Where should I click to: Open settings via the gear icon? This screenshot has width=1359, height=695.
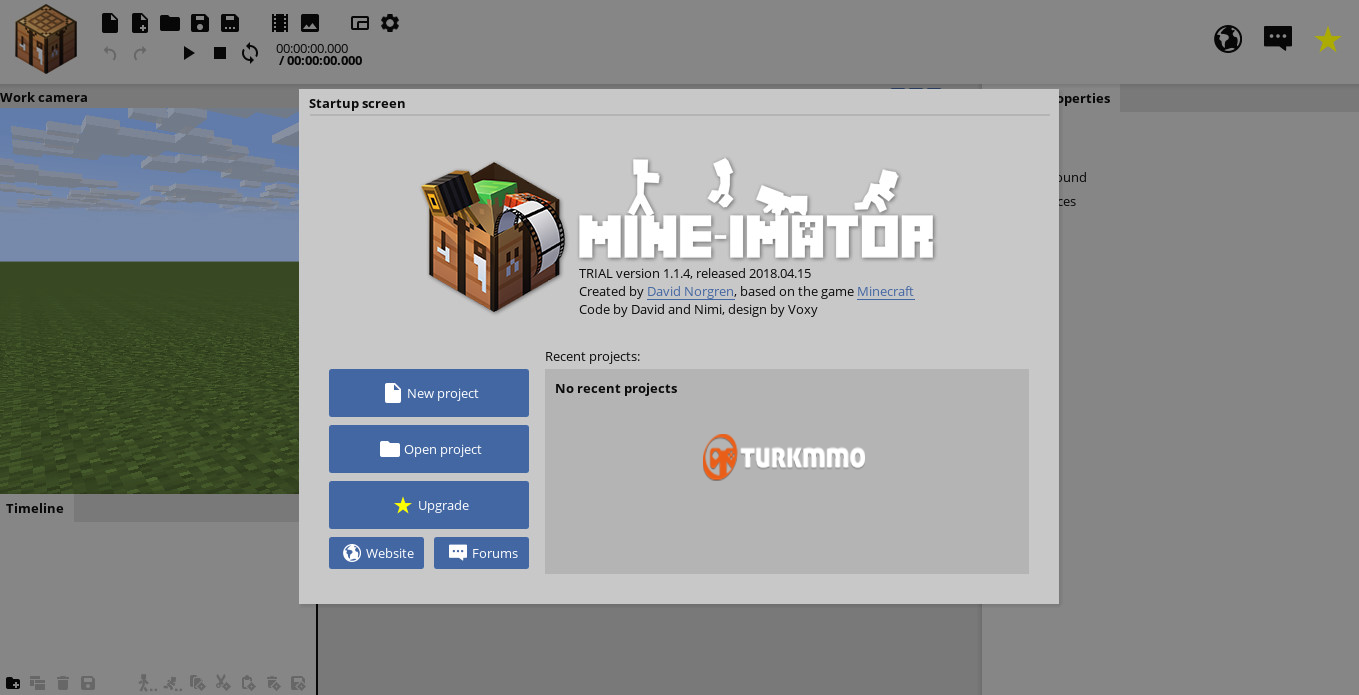point(390,22)
